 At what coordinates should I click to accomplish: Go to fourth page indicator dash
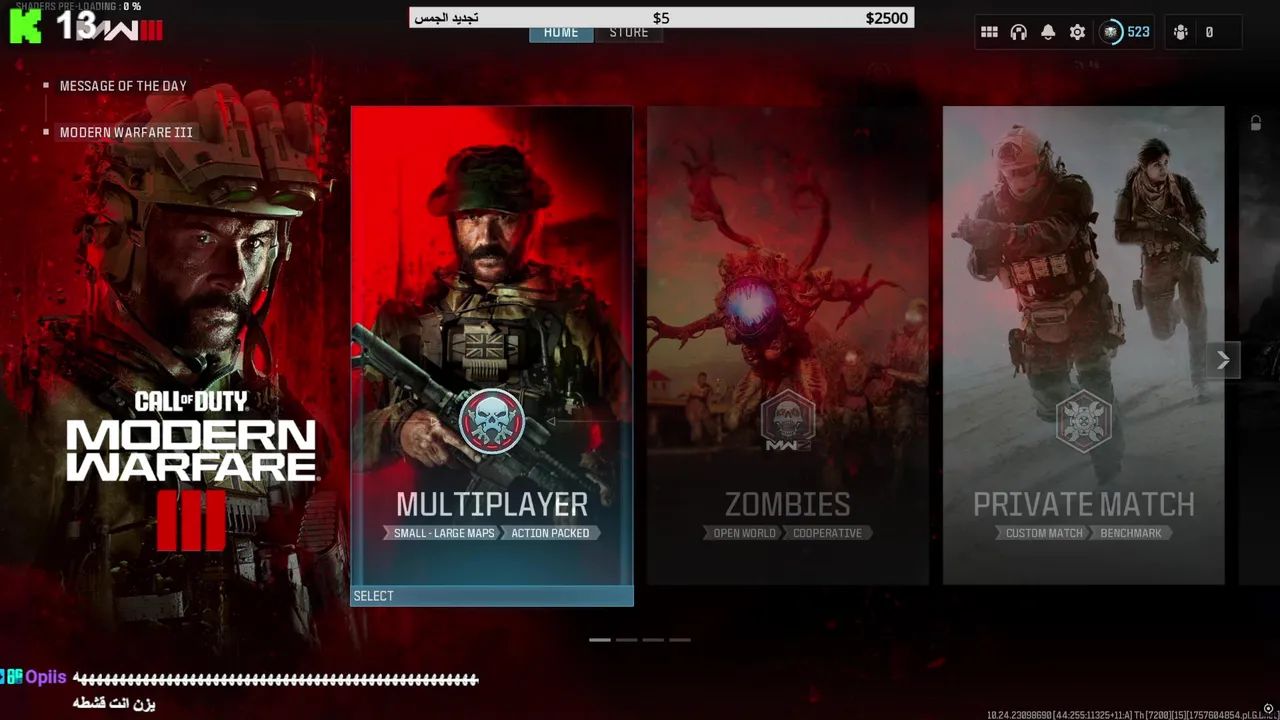680,639
